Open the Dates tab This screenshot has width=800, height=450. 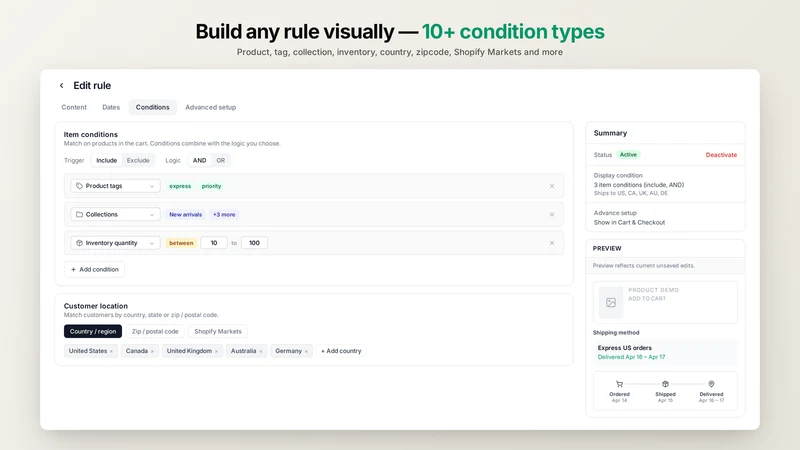click(x=111, y=107)
